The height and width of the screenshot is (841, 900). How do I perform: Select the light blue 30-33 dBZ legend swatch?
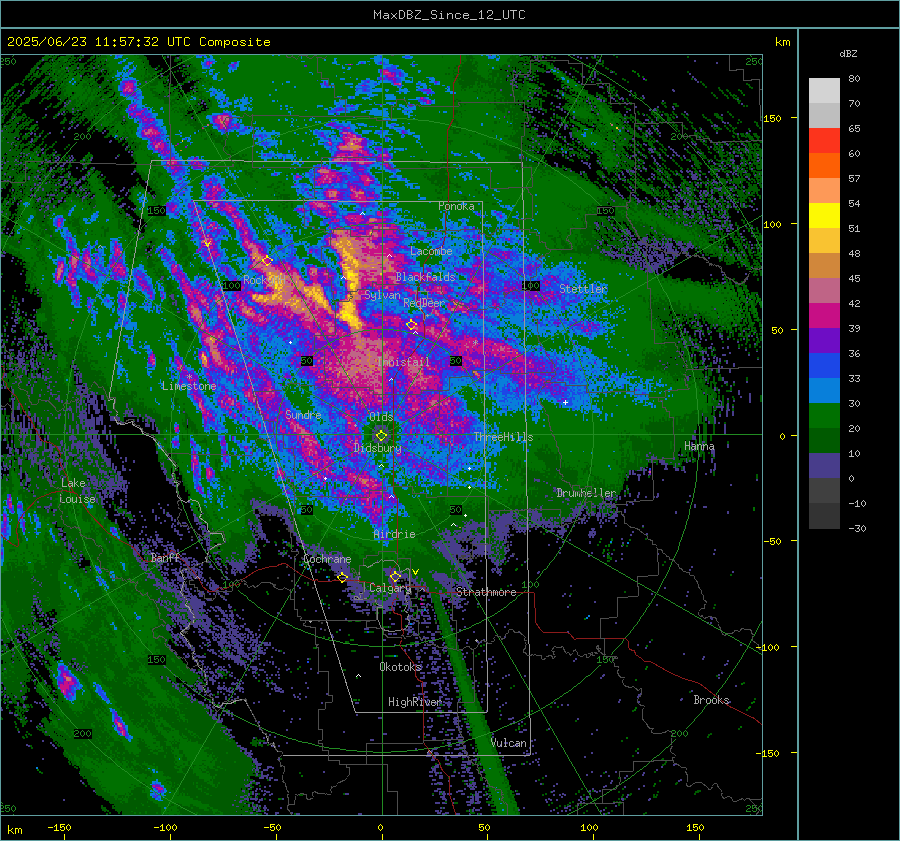point(824,390)
